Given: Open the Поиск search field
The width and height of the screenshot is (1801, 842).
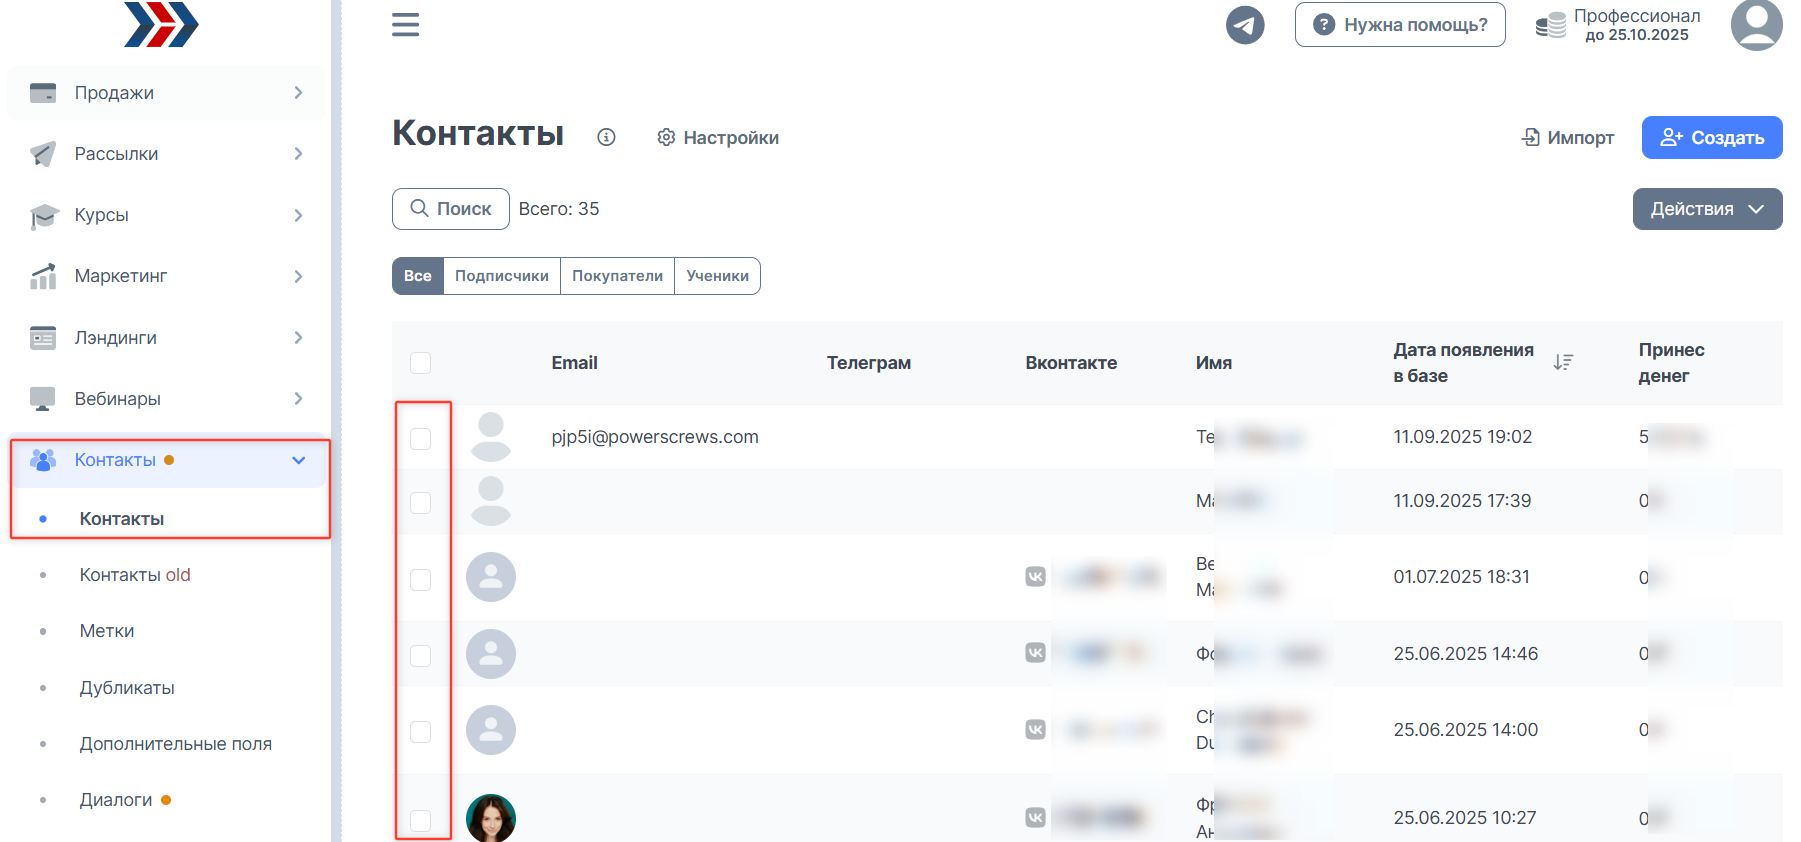Looking at the screenshot, I should [451, 209].
